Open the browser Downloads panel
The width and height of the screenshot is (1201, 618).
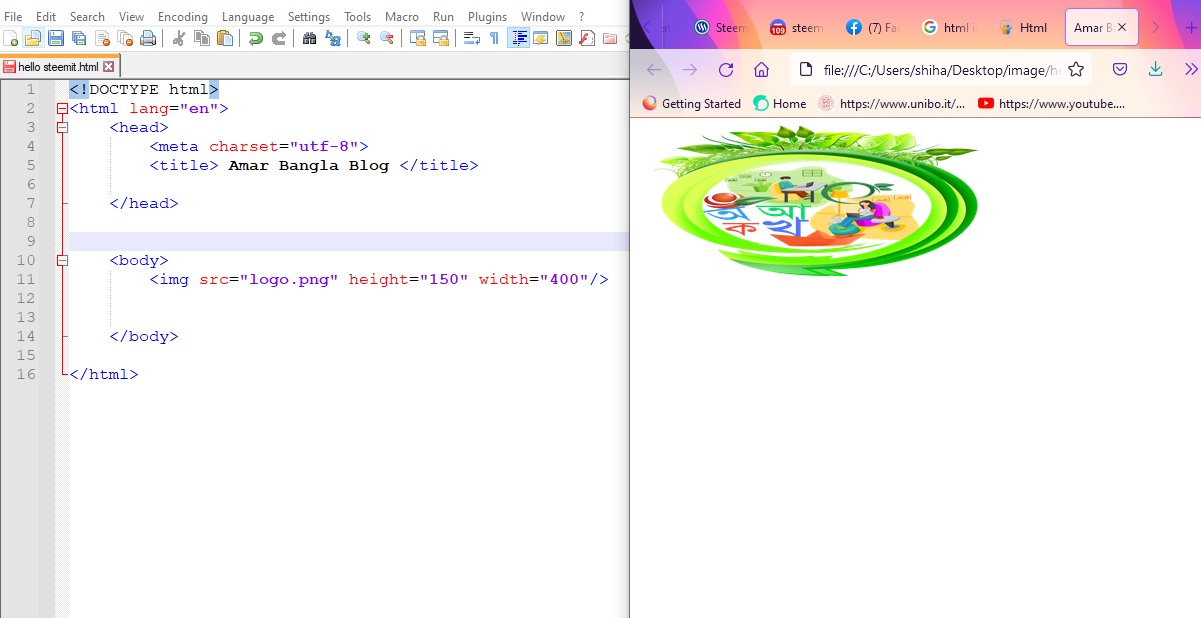(1155, 69)
